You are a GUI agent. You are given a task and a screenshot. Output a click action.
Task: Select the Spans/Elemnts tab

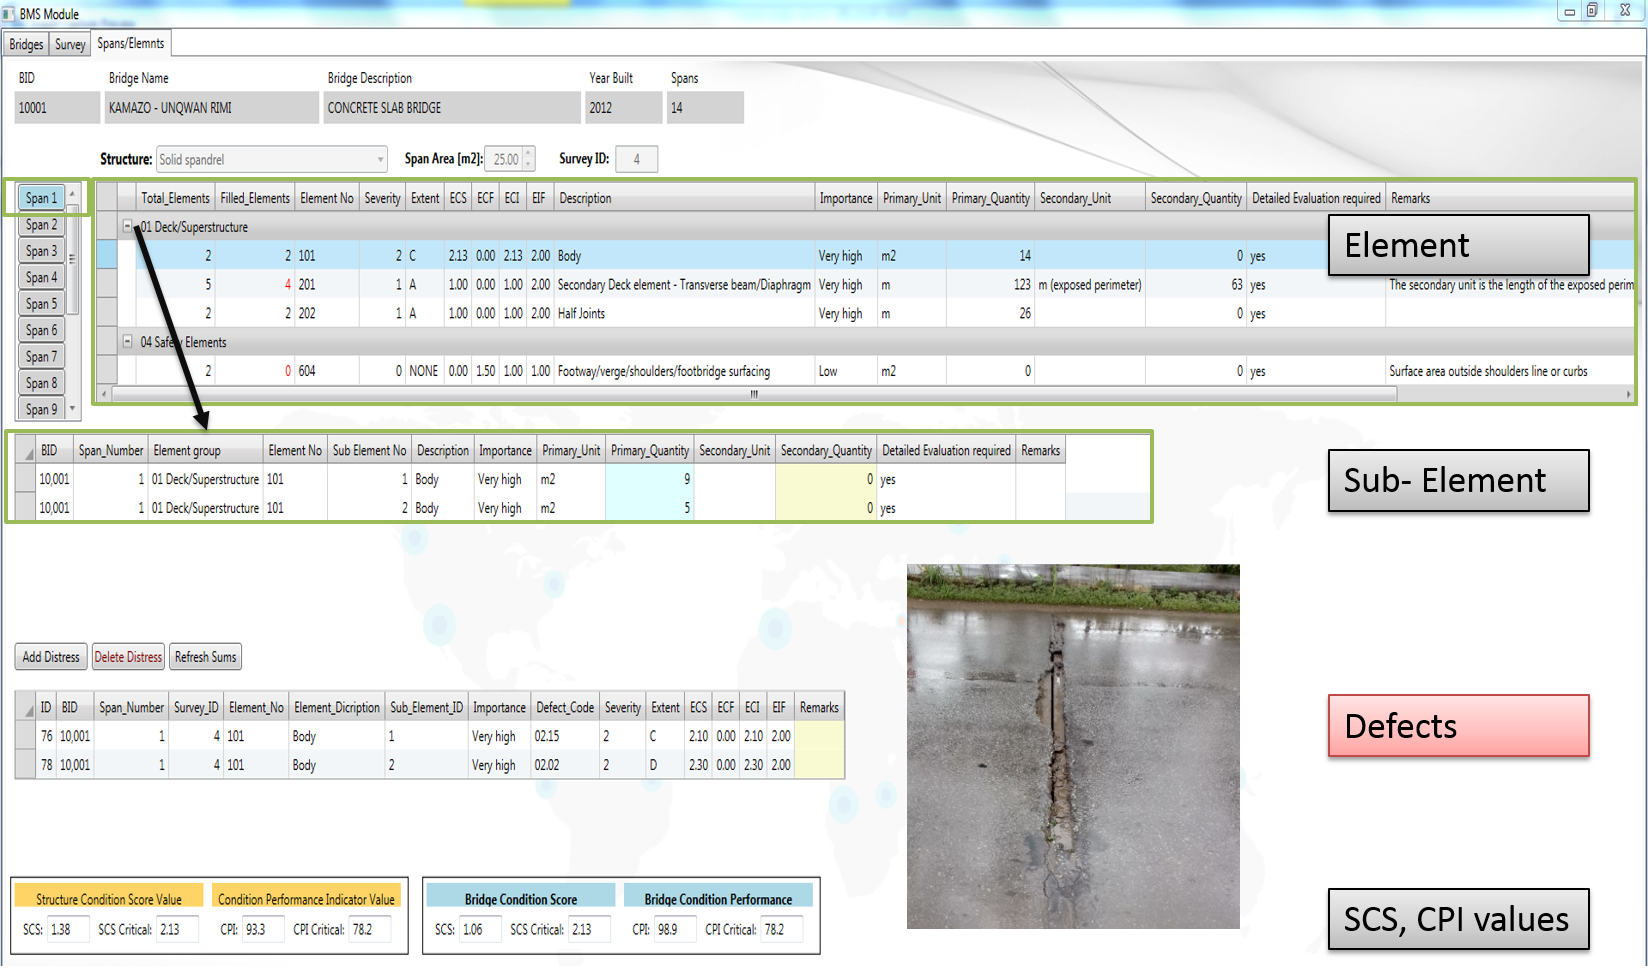[x=131, y=44]
